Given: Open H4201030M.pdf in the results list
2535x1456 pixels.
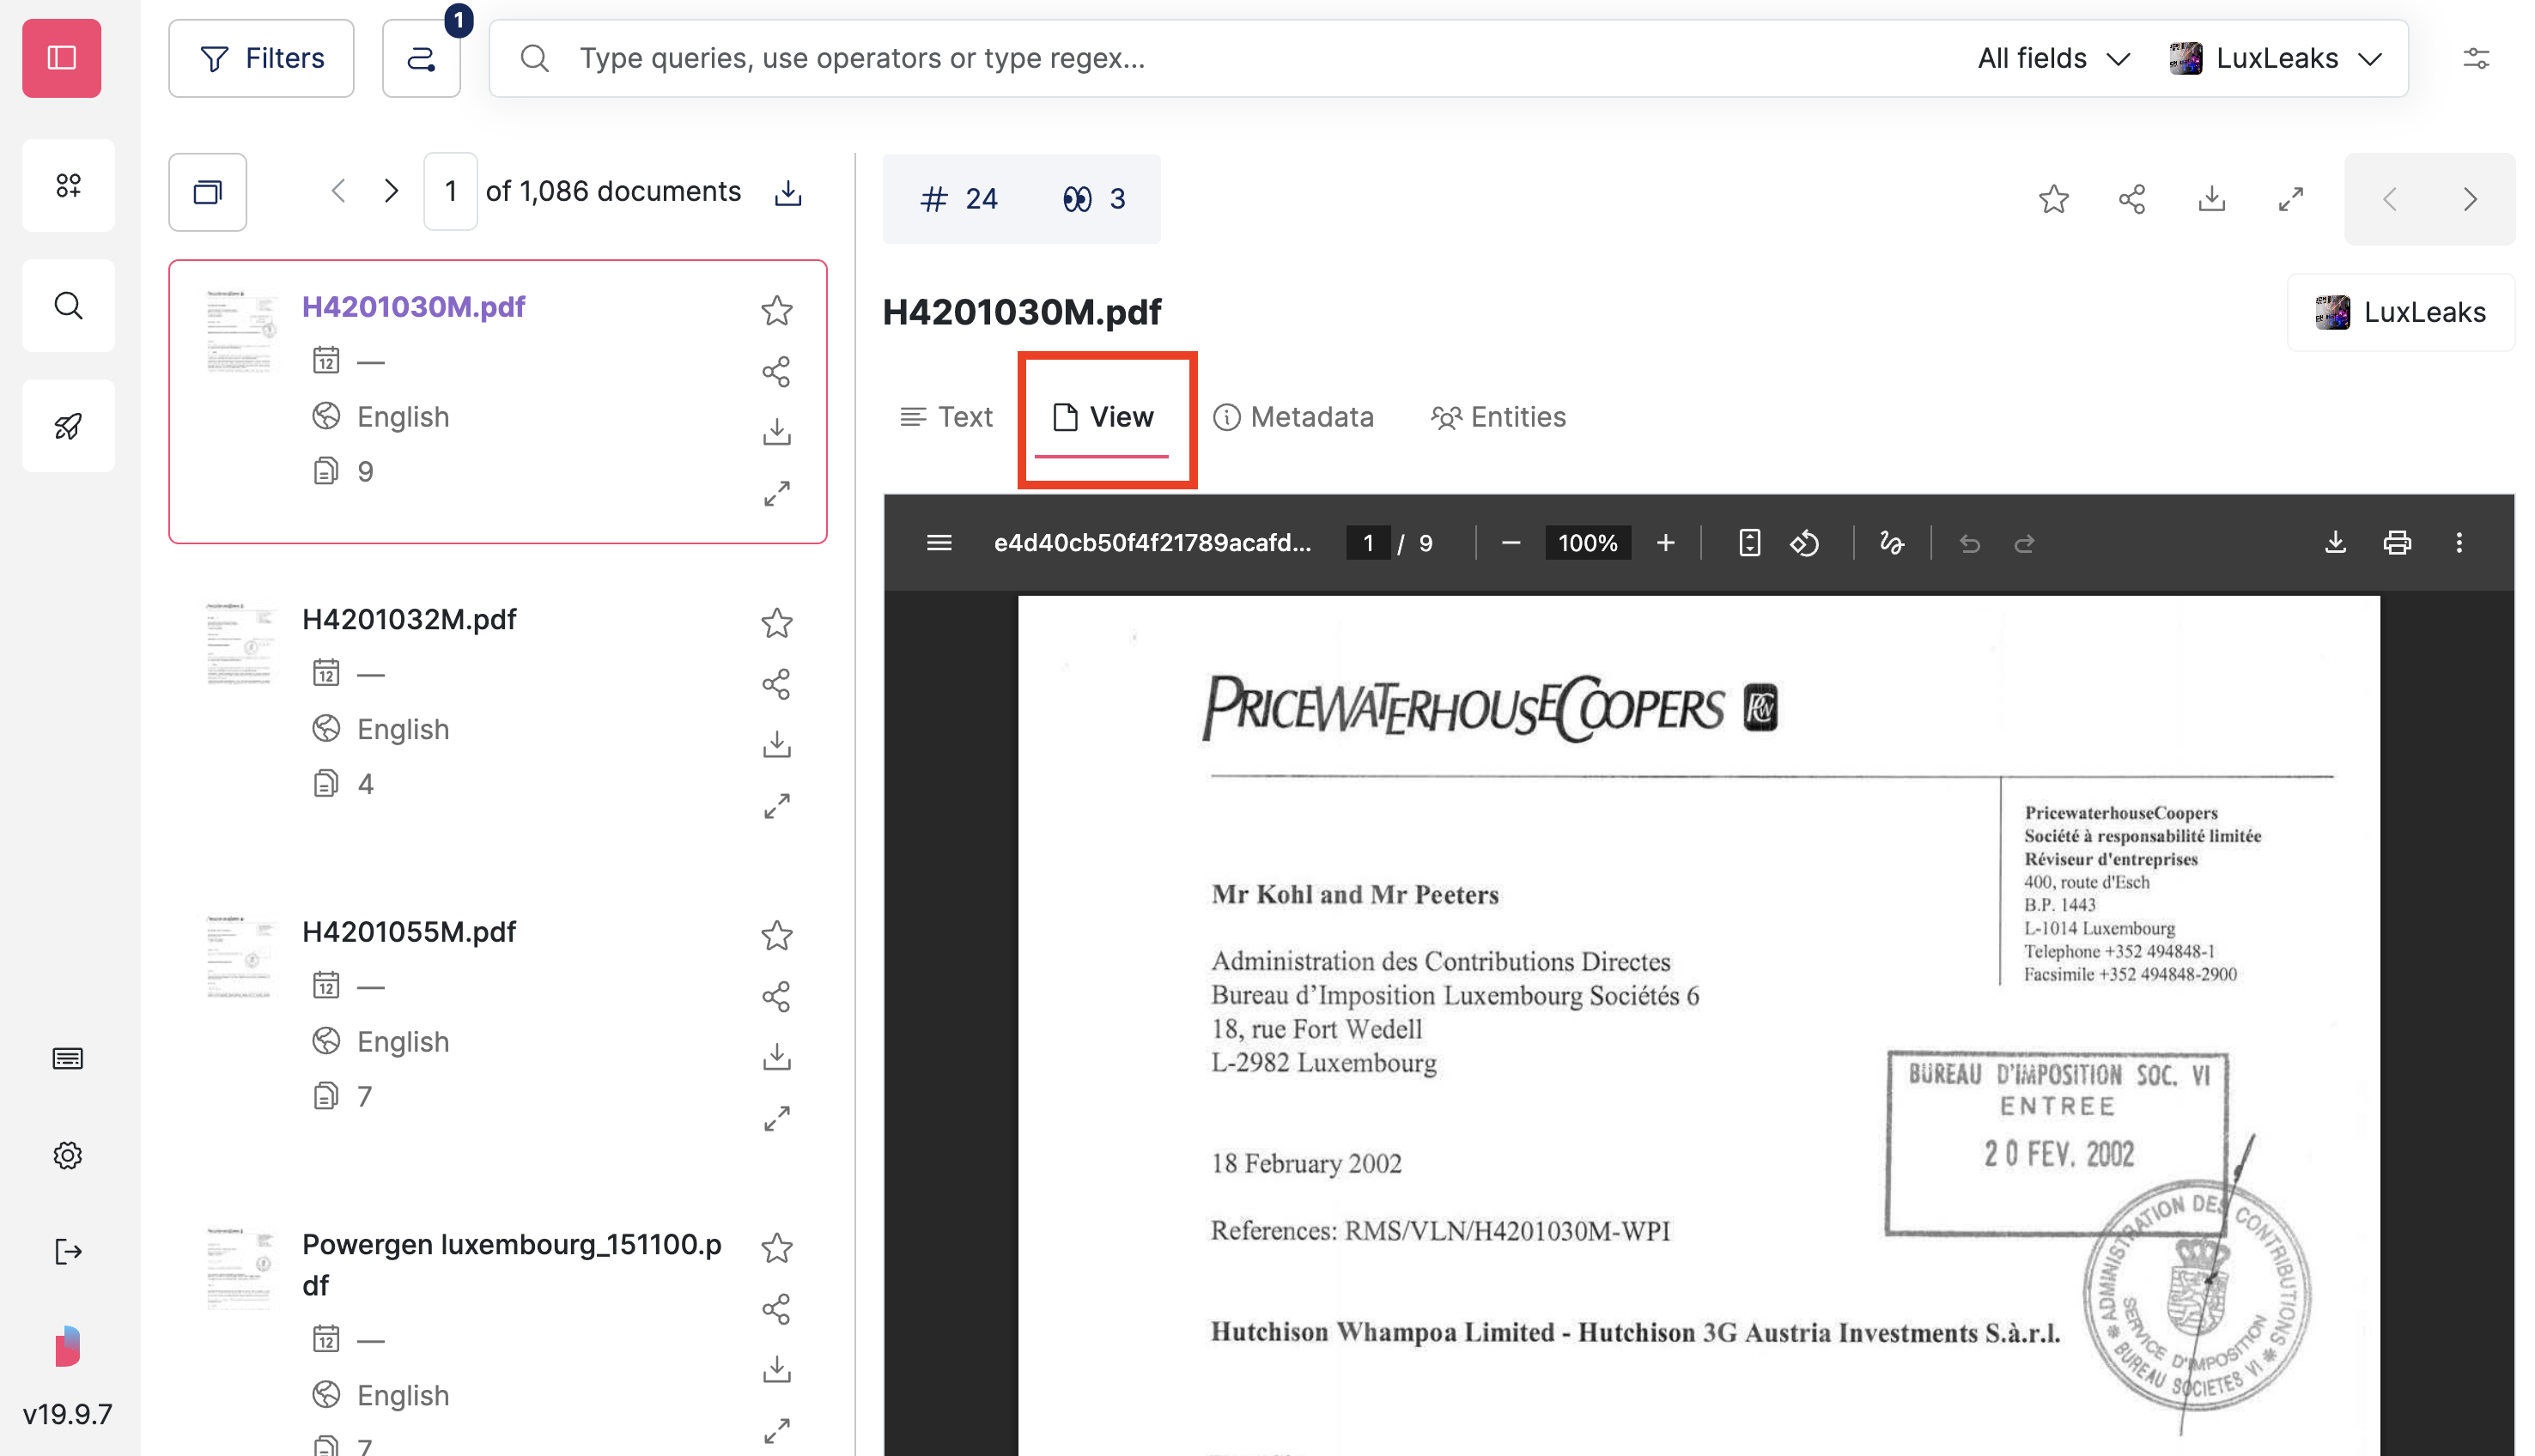Looking at the screenshot, I should click(x=414, y=307).
